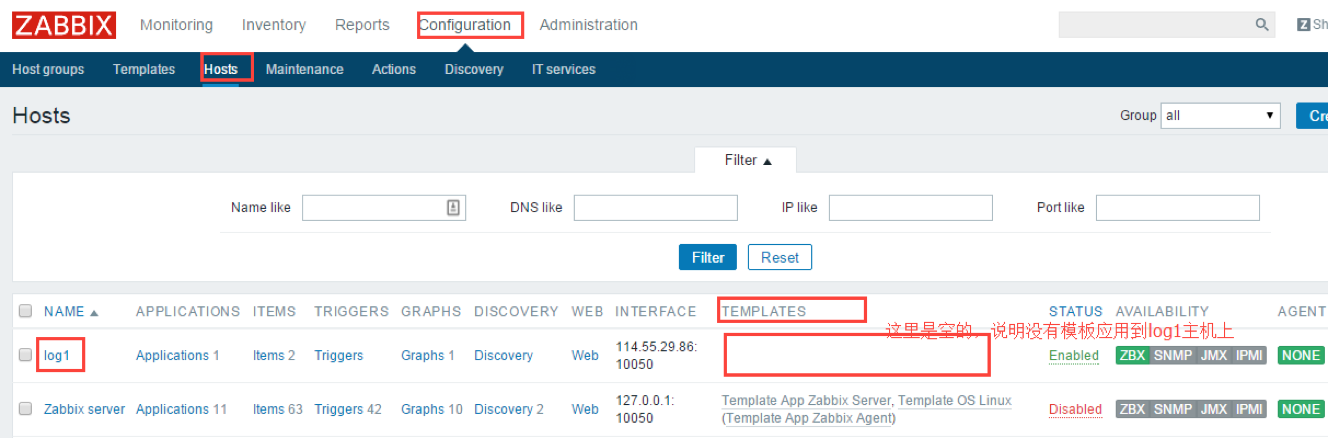Open the Configuration menu
The image size is (1334, 444).
(464, 25)
